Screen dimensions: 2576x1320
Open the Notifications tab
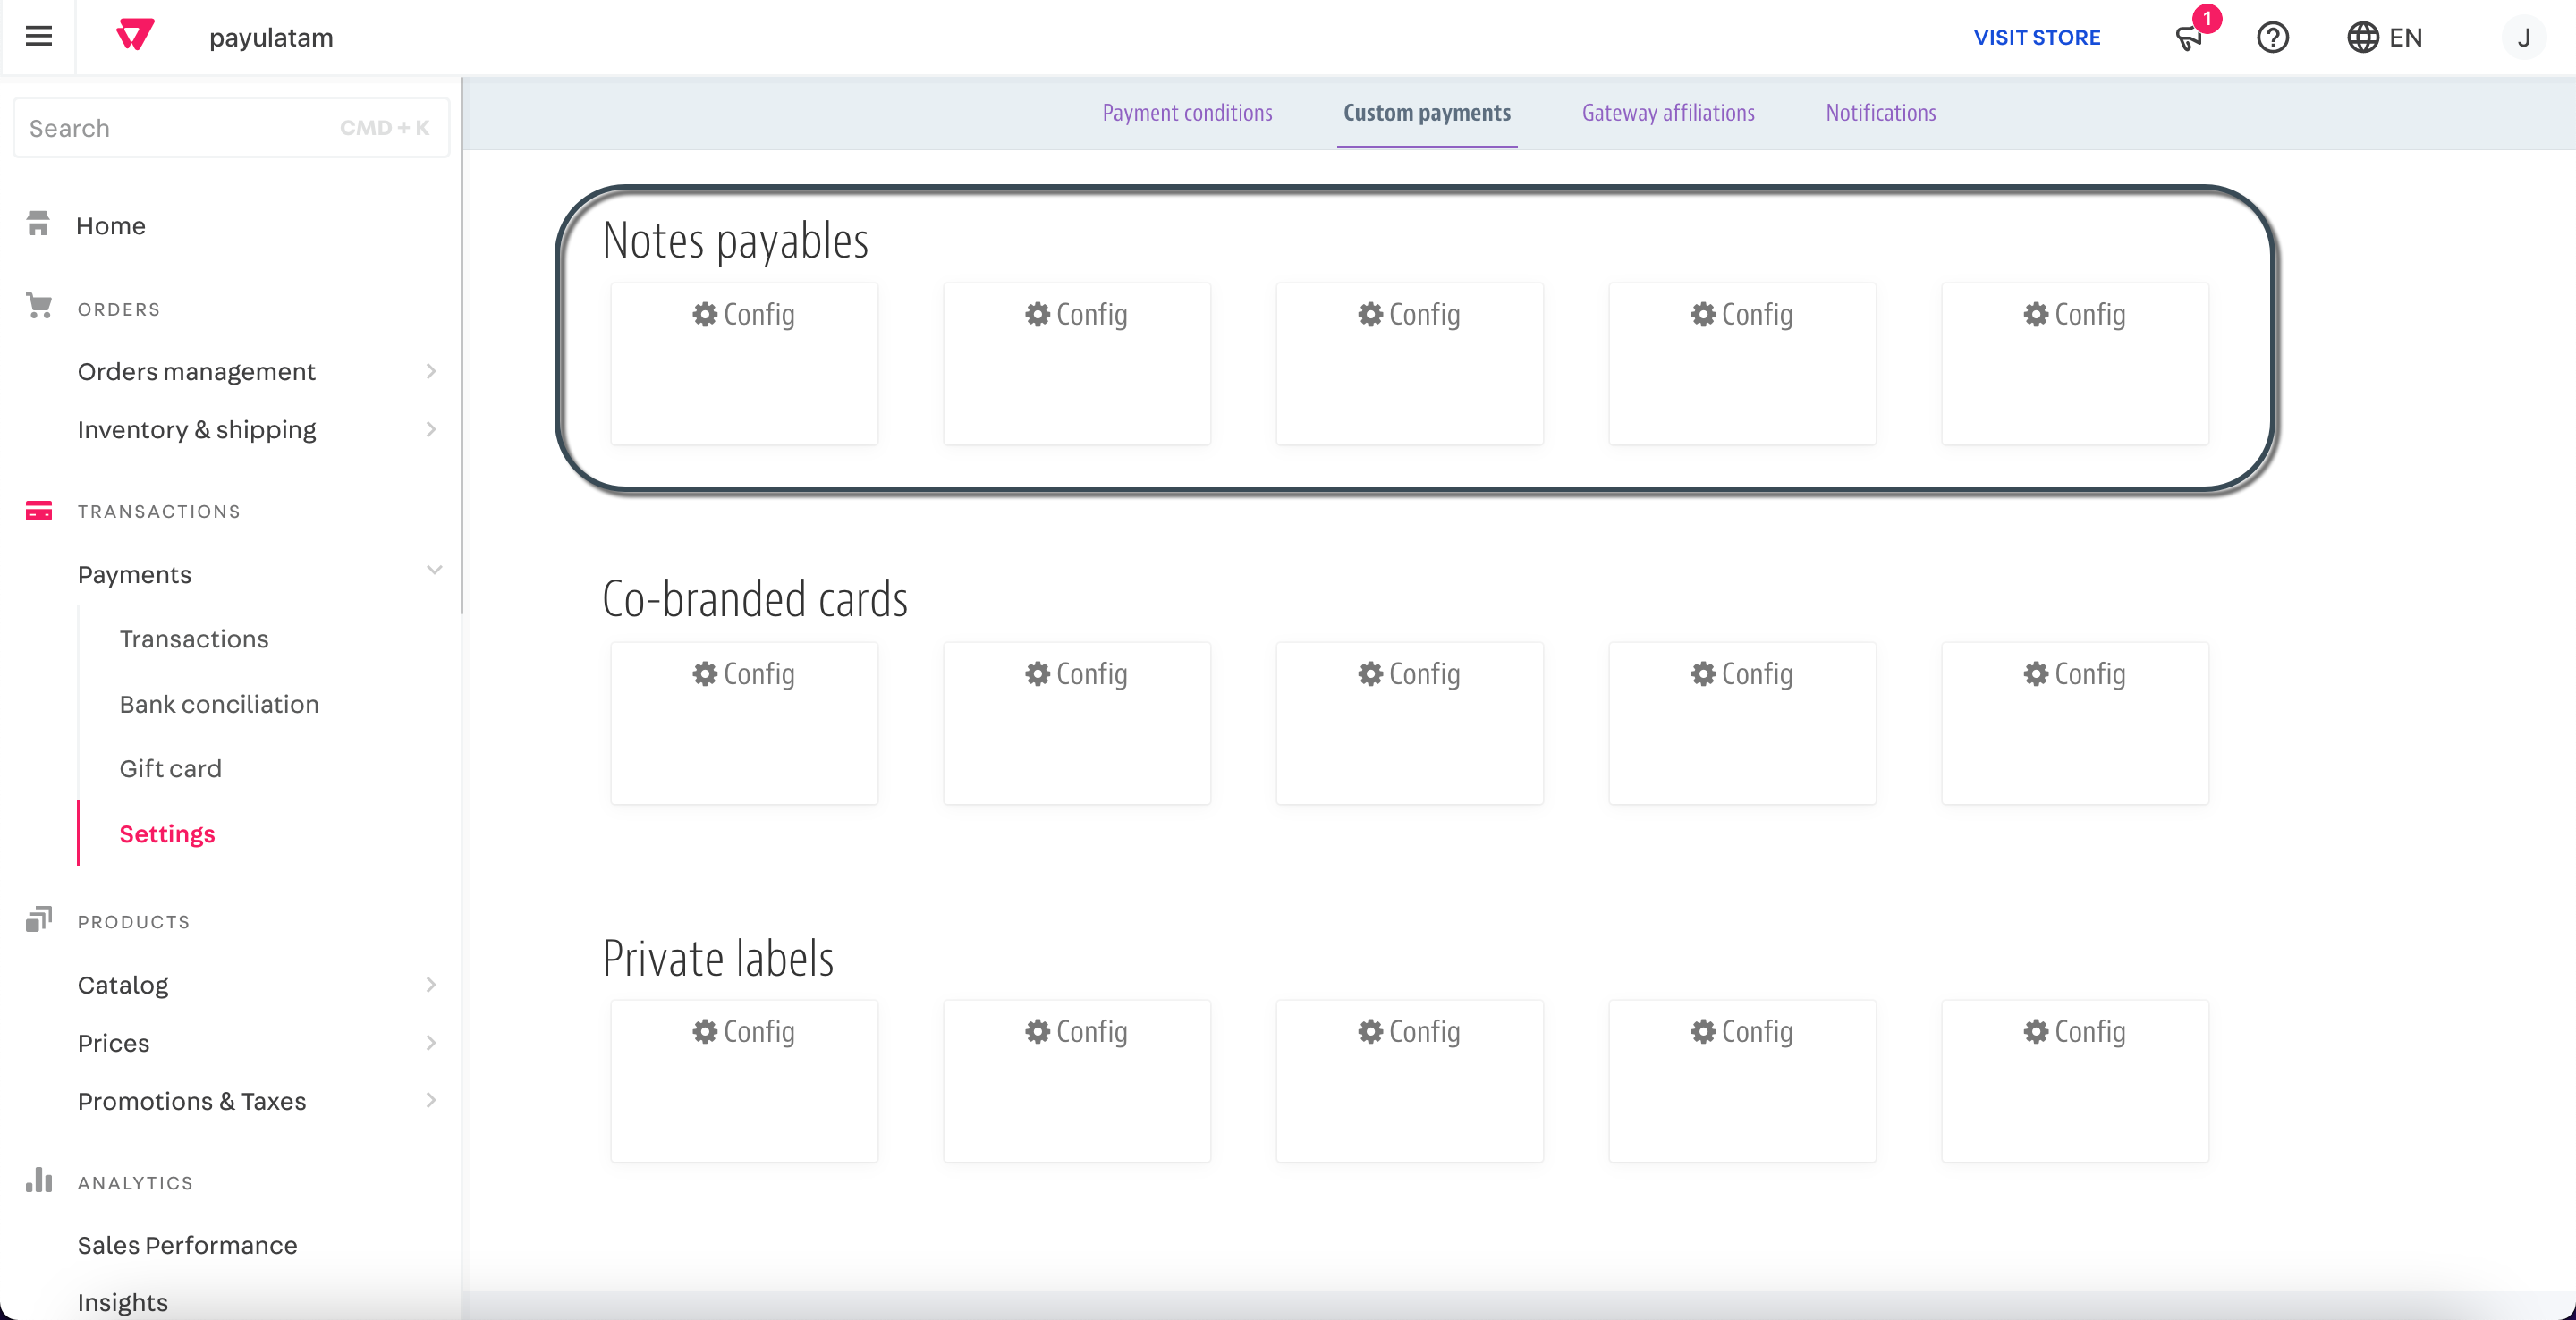1880,113
